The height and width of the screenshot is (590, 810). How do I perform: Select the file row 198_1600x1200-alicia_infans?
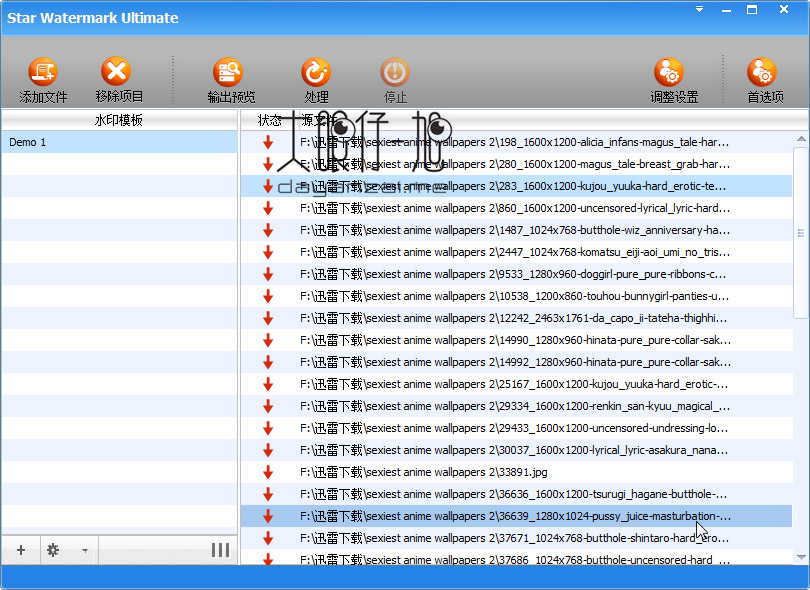click(516, 142)
